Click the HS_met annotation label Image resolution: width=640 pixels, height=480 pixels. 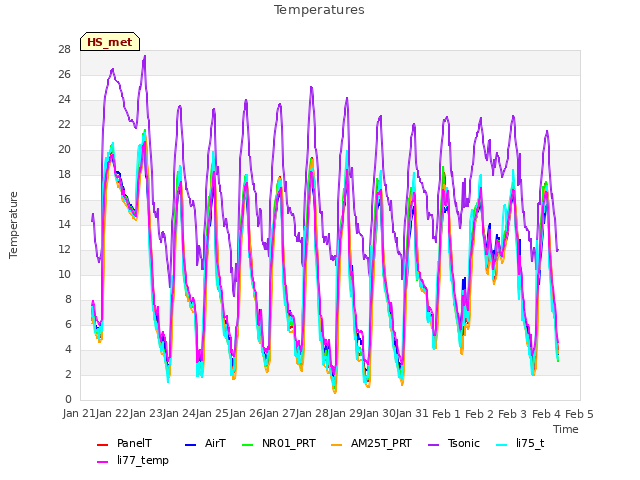tap(110, 42)
